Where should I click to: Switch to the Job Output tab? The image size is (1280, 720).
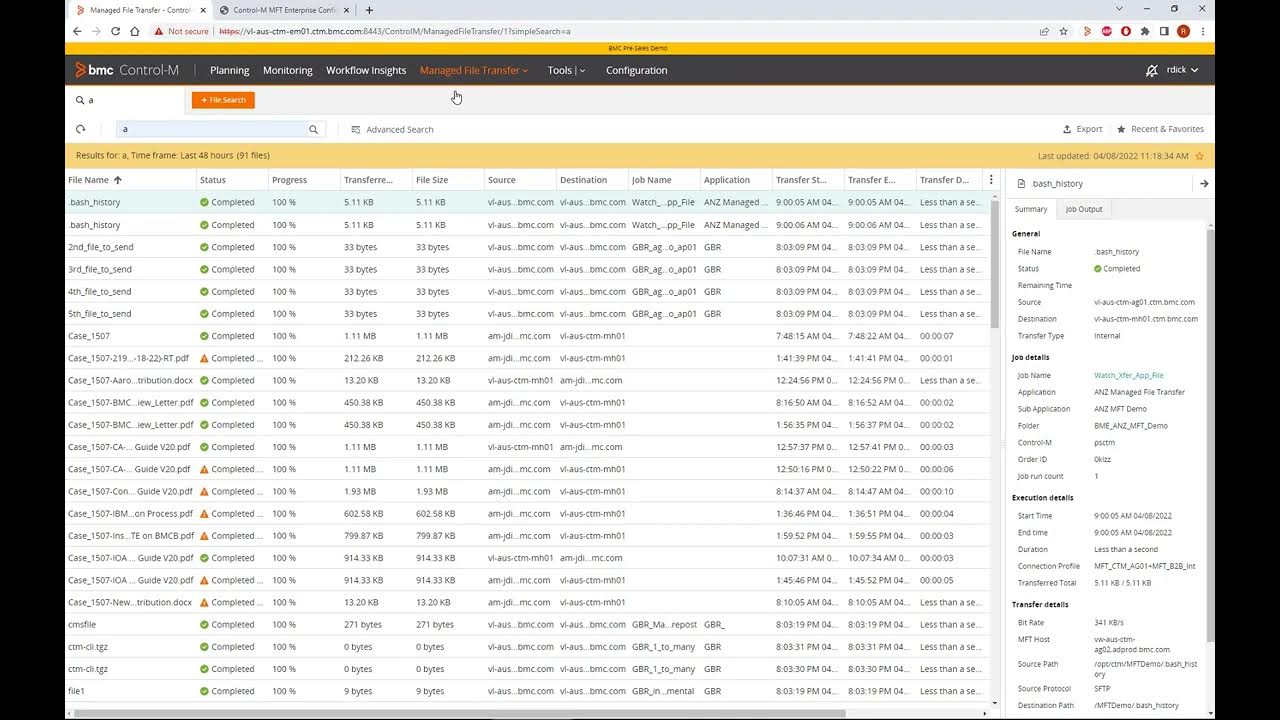[x=1083, y=209]
